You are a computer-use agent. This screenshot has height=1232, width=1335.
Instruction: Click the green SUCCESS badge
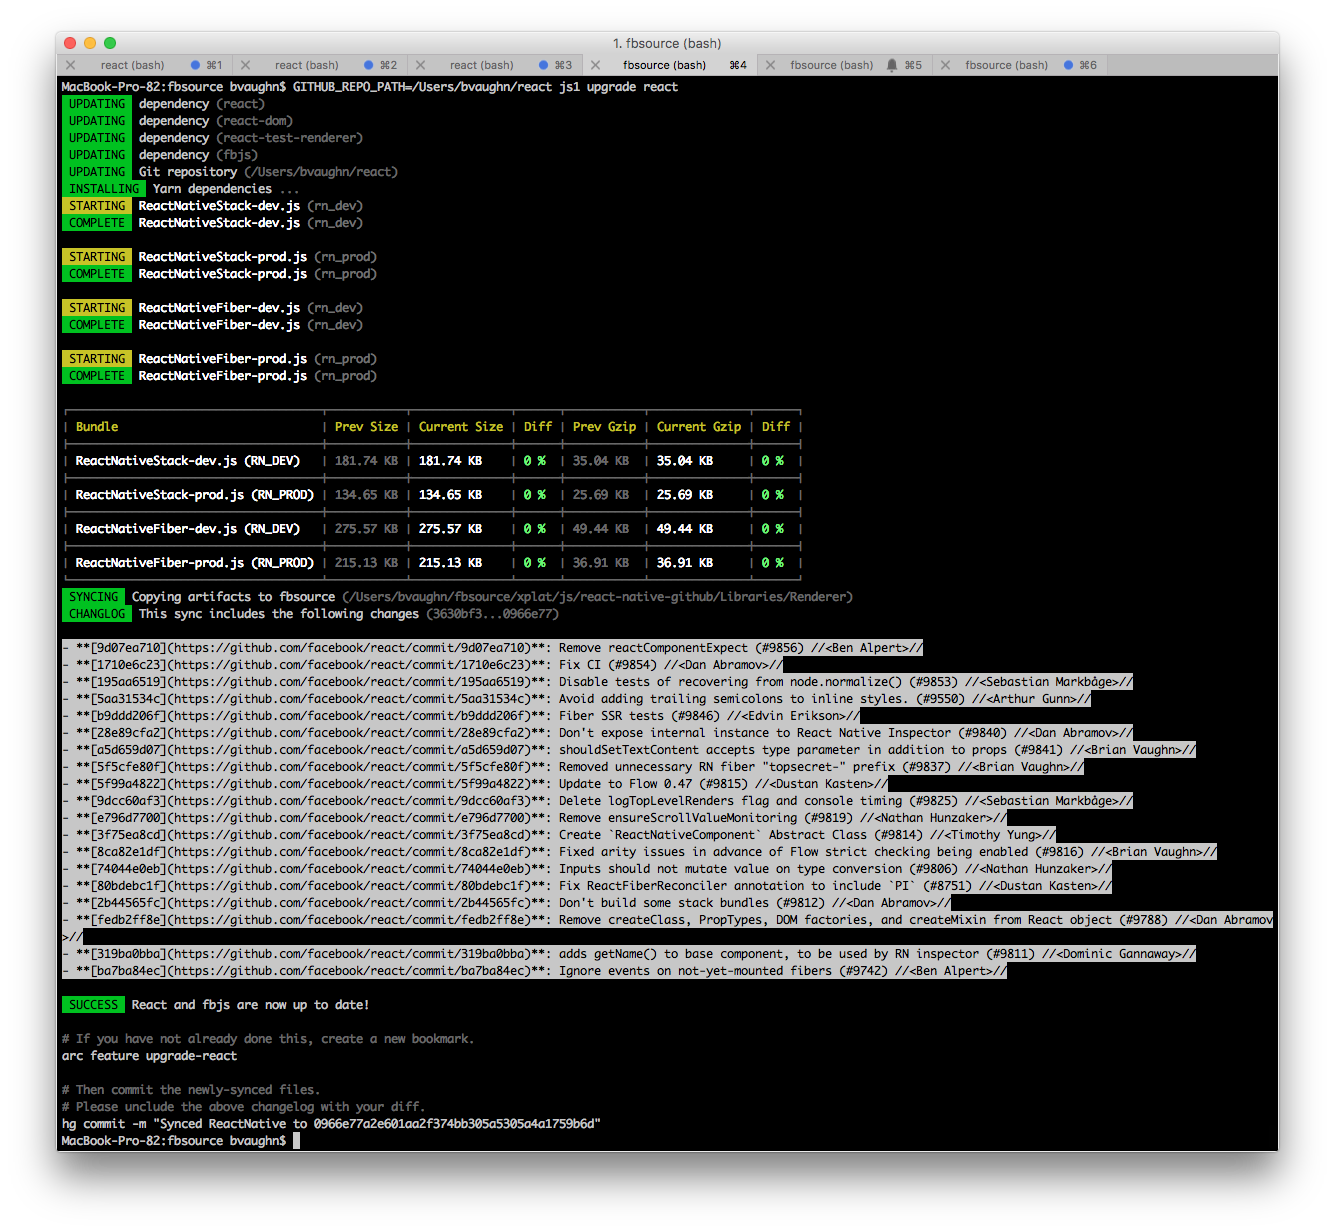point(93,1005)
